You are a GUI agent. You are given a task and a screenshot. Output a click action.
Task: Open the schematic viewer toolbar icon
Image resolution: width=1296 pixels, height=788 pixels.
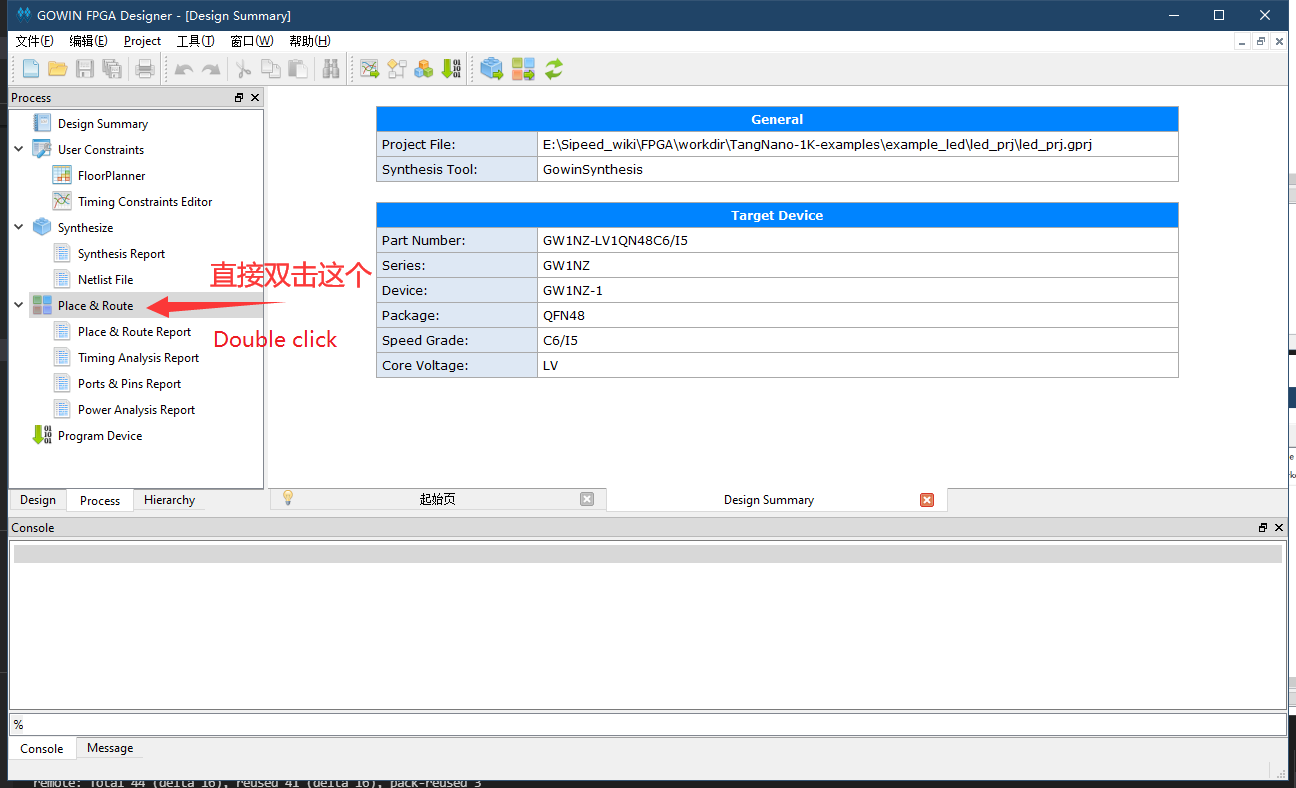[397, 69]
